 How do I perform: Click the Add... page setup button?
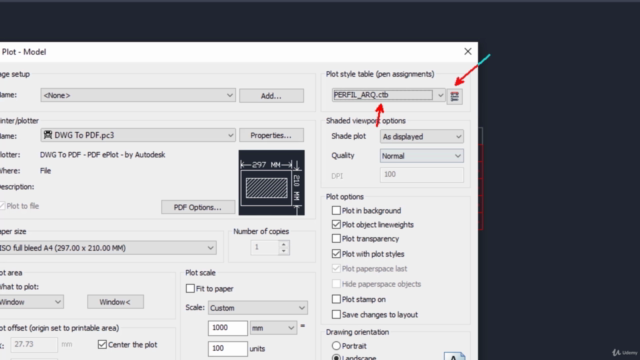point(271,96)
